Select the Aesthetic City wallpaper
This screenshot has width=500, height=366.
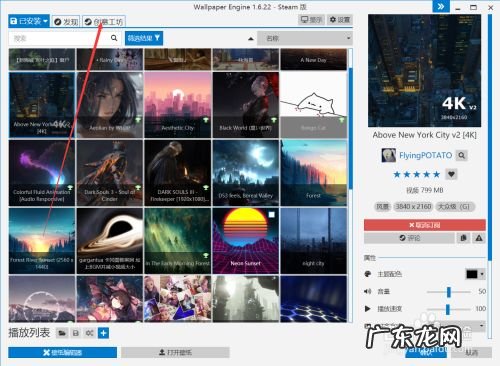178,105
